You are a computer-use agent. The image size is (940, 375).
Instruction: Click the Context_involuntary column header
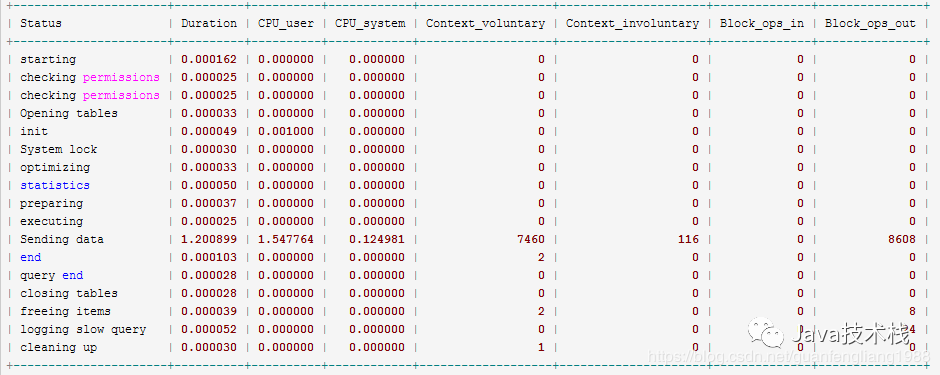click(632, 23)
